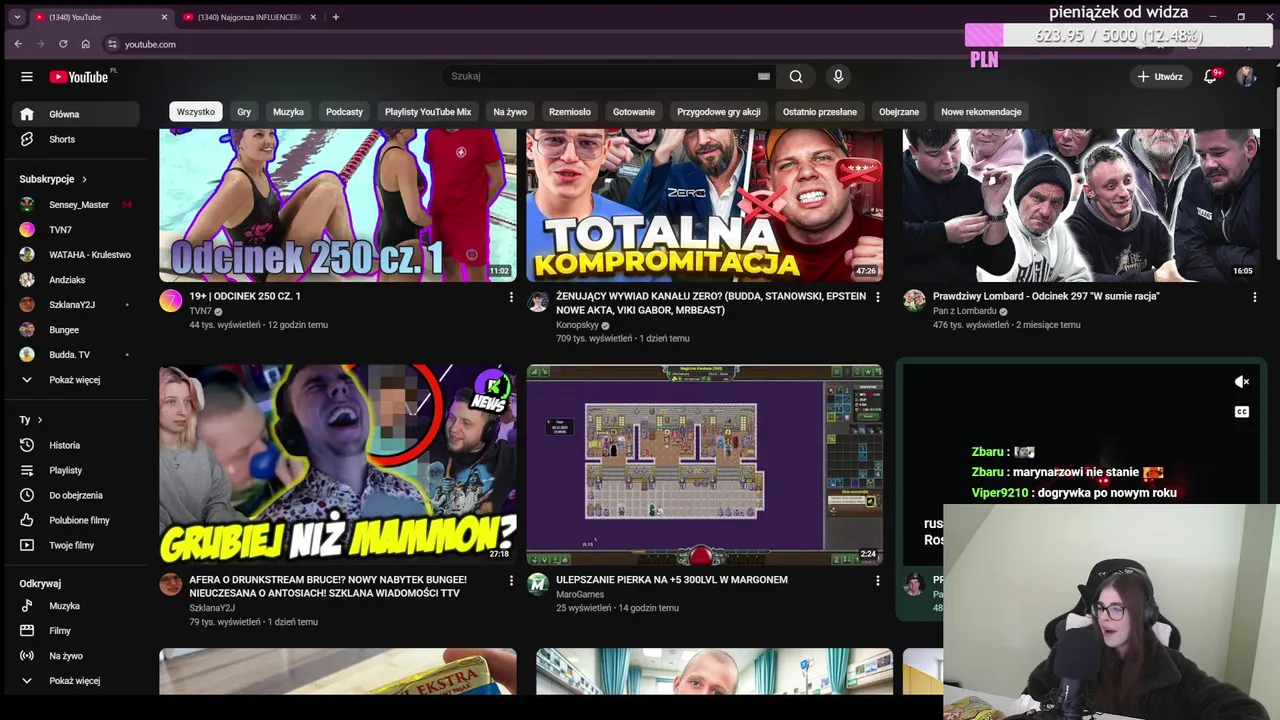Open options menu for 19+ Odcinek 250 video
1280x720 pixels.
coord(511,297)
